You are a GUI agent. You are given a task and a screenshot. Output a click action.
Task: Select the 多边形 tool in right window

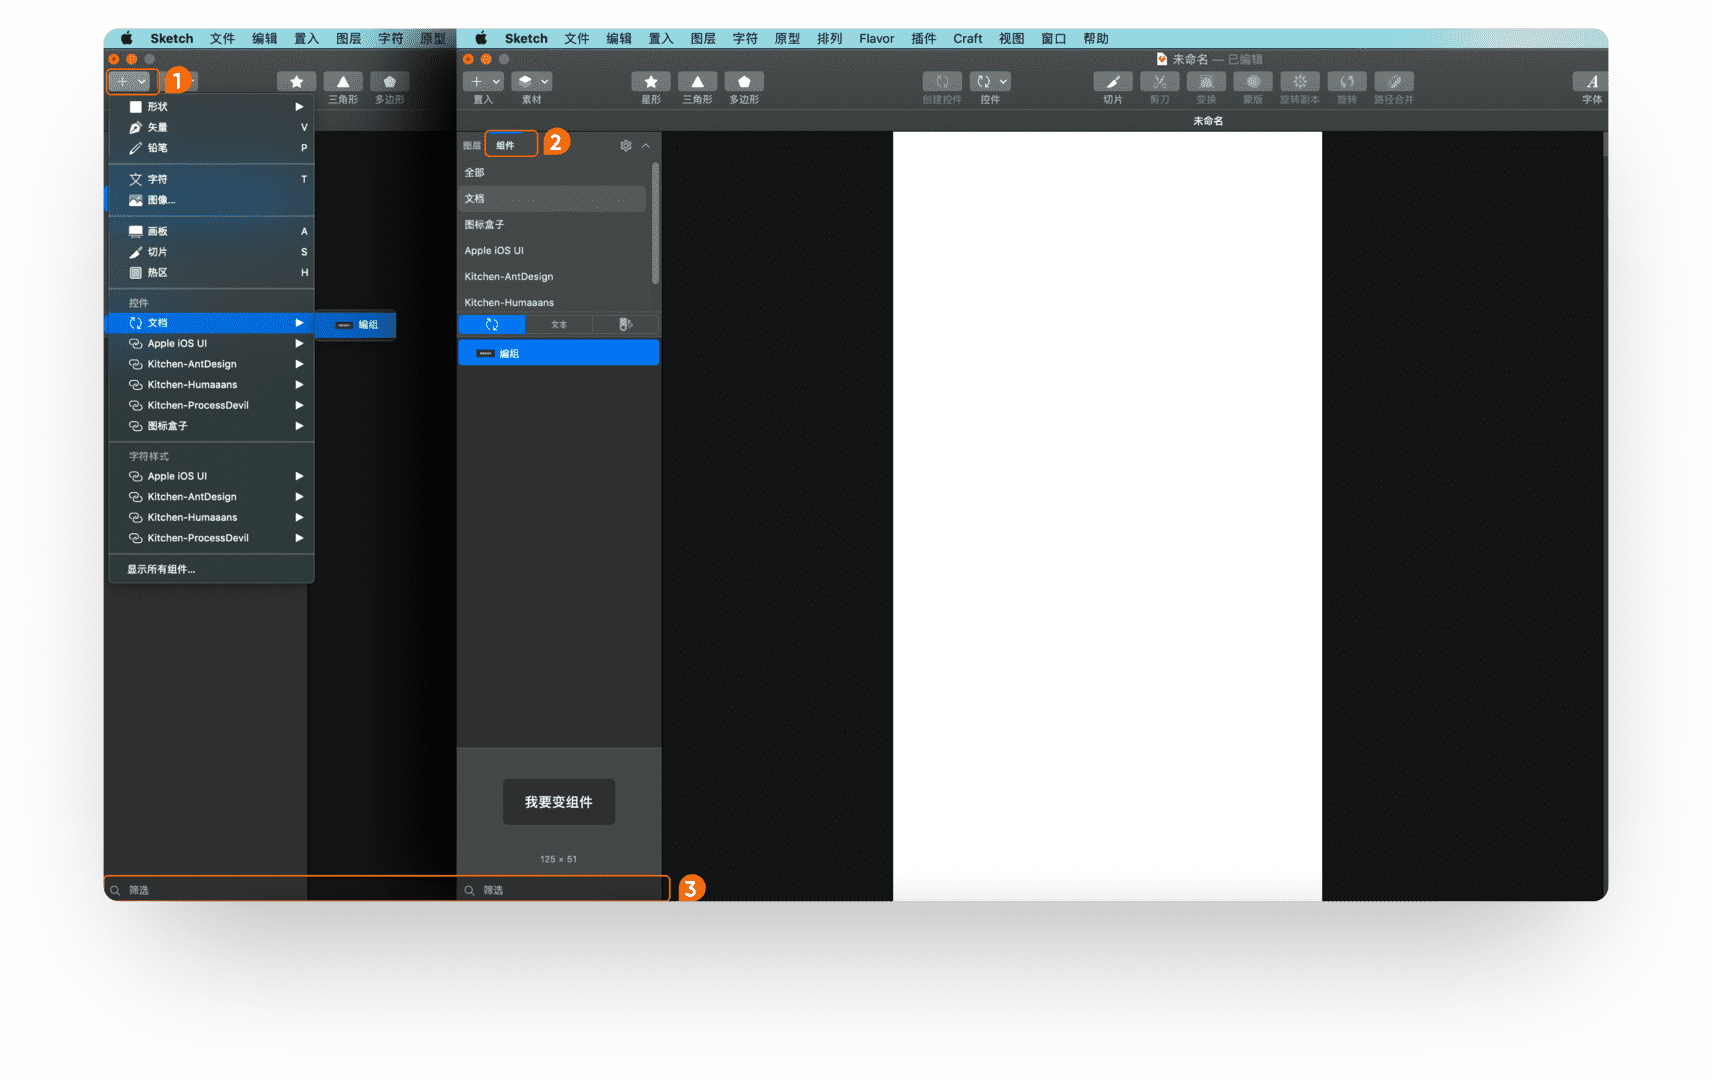[744, 82]
